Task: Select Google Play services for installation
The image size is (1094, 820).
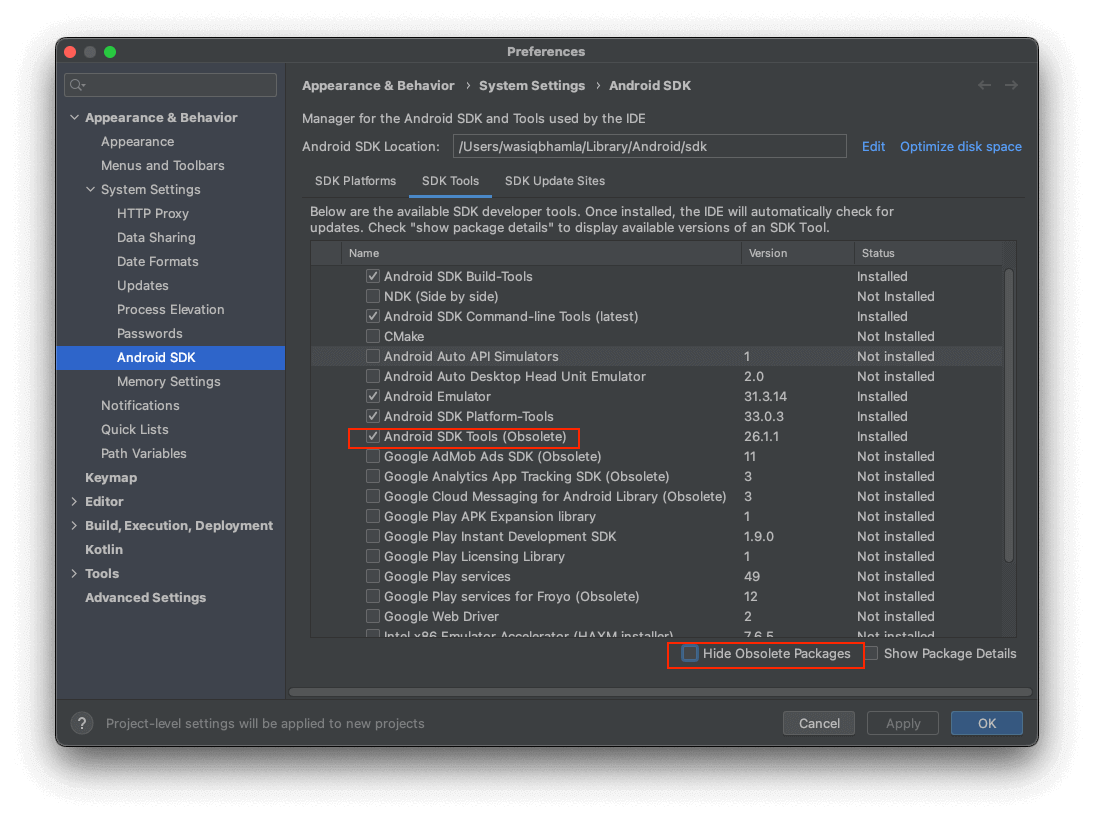Action: click(374, 576)
